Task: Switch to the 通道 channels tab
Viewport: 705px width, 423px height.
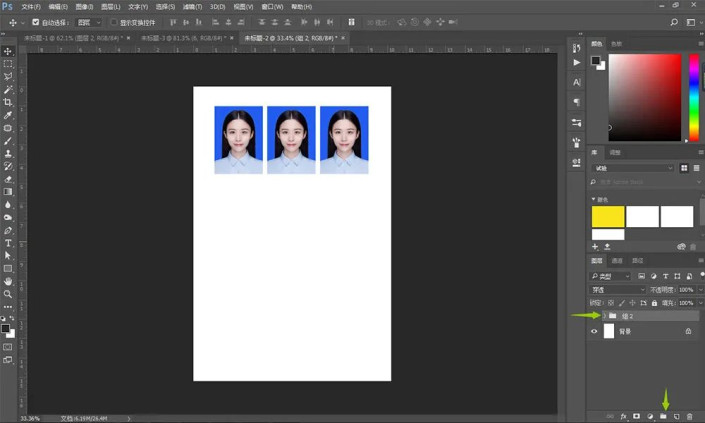Action: point(617,261)
